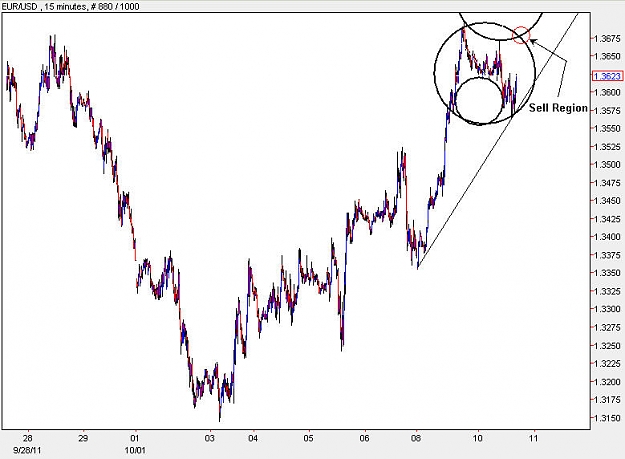Click the 1.3650 price axis label
Viewport: 625px width, 459px height.
(607, 56)
